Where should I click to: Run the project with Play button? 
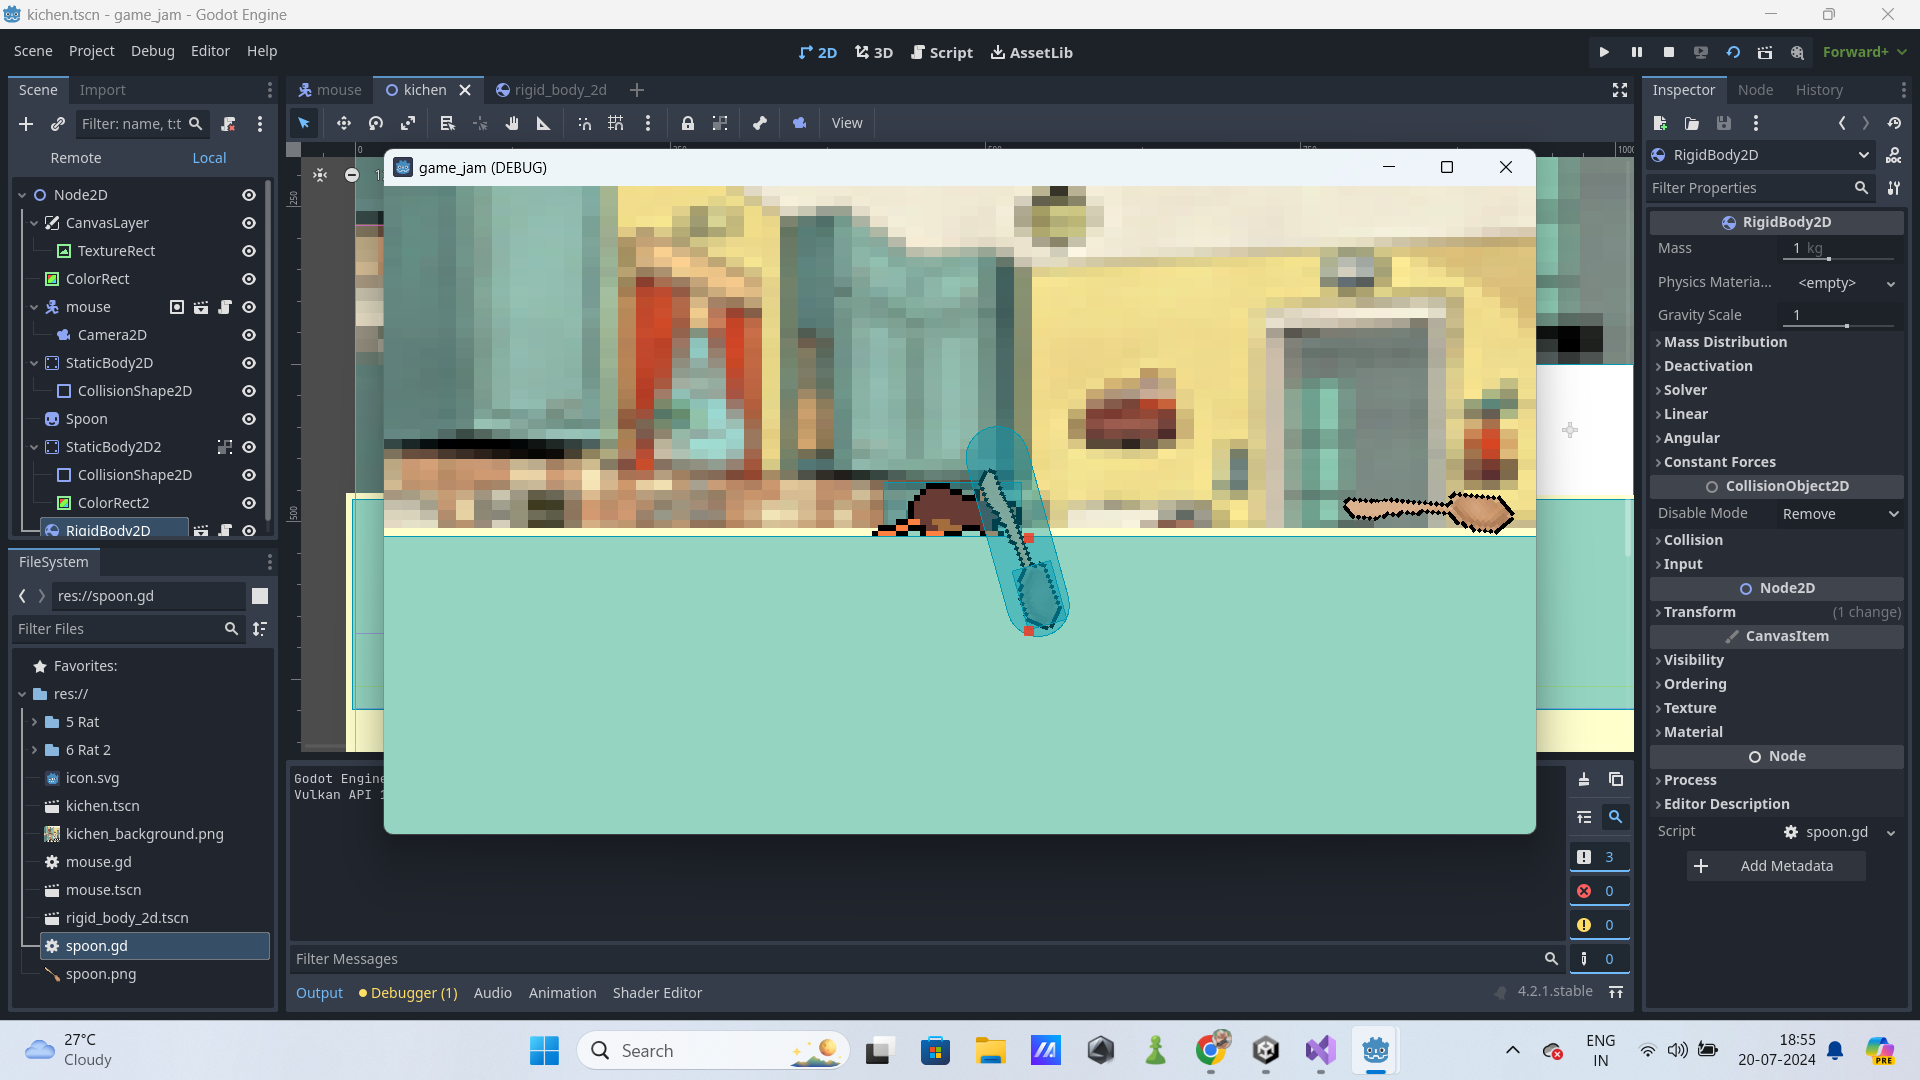[x=1604, y=52]
